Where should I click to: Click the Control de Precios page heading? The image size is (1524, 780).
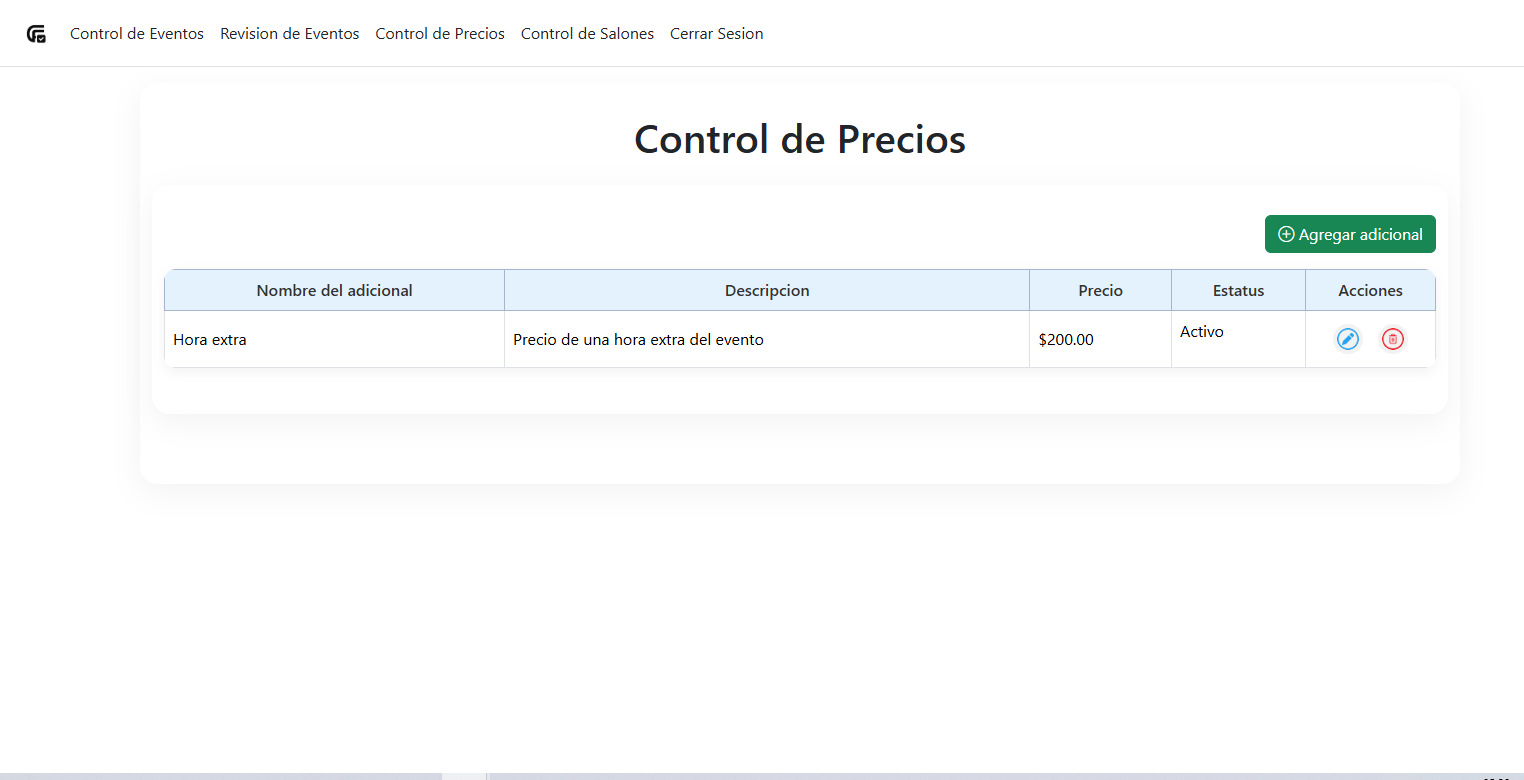tap(800, 139)
